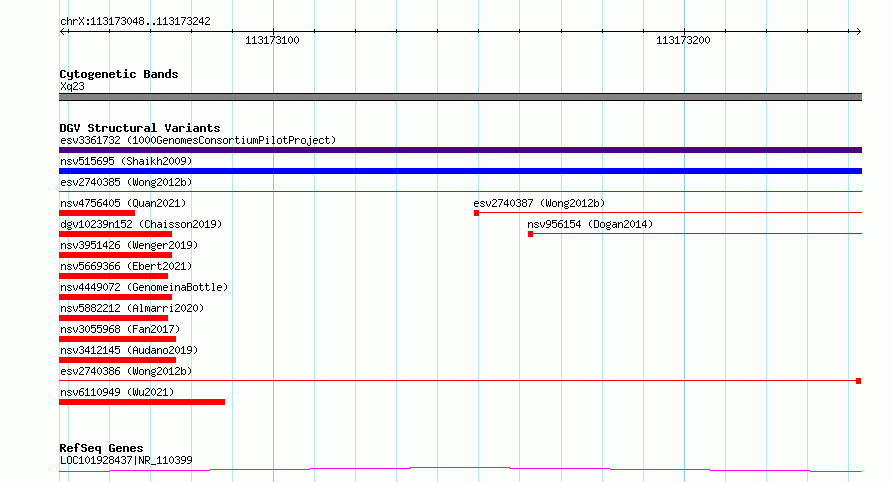Click ruler position label 113173200
Image resolution: width=890 pixels, height=482 pixels.
tap(683, 40)
